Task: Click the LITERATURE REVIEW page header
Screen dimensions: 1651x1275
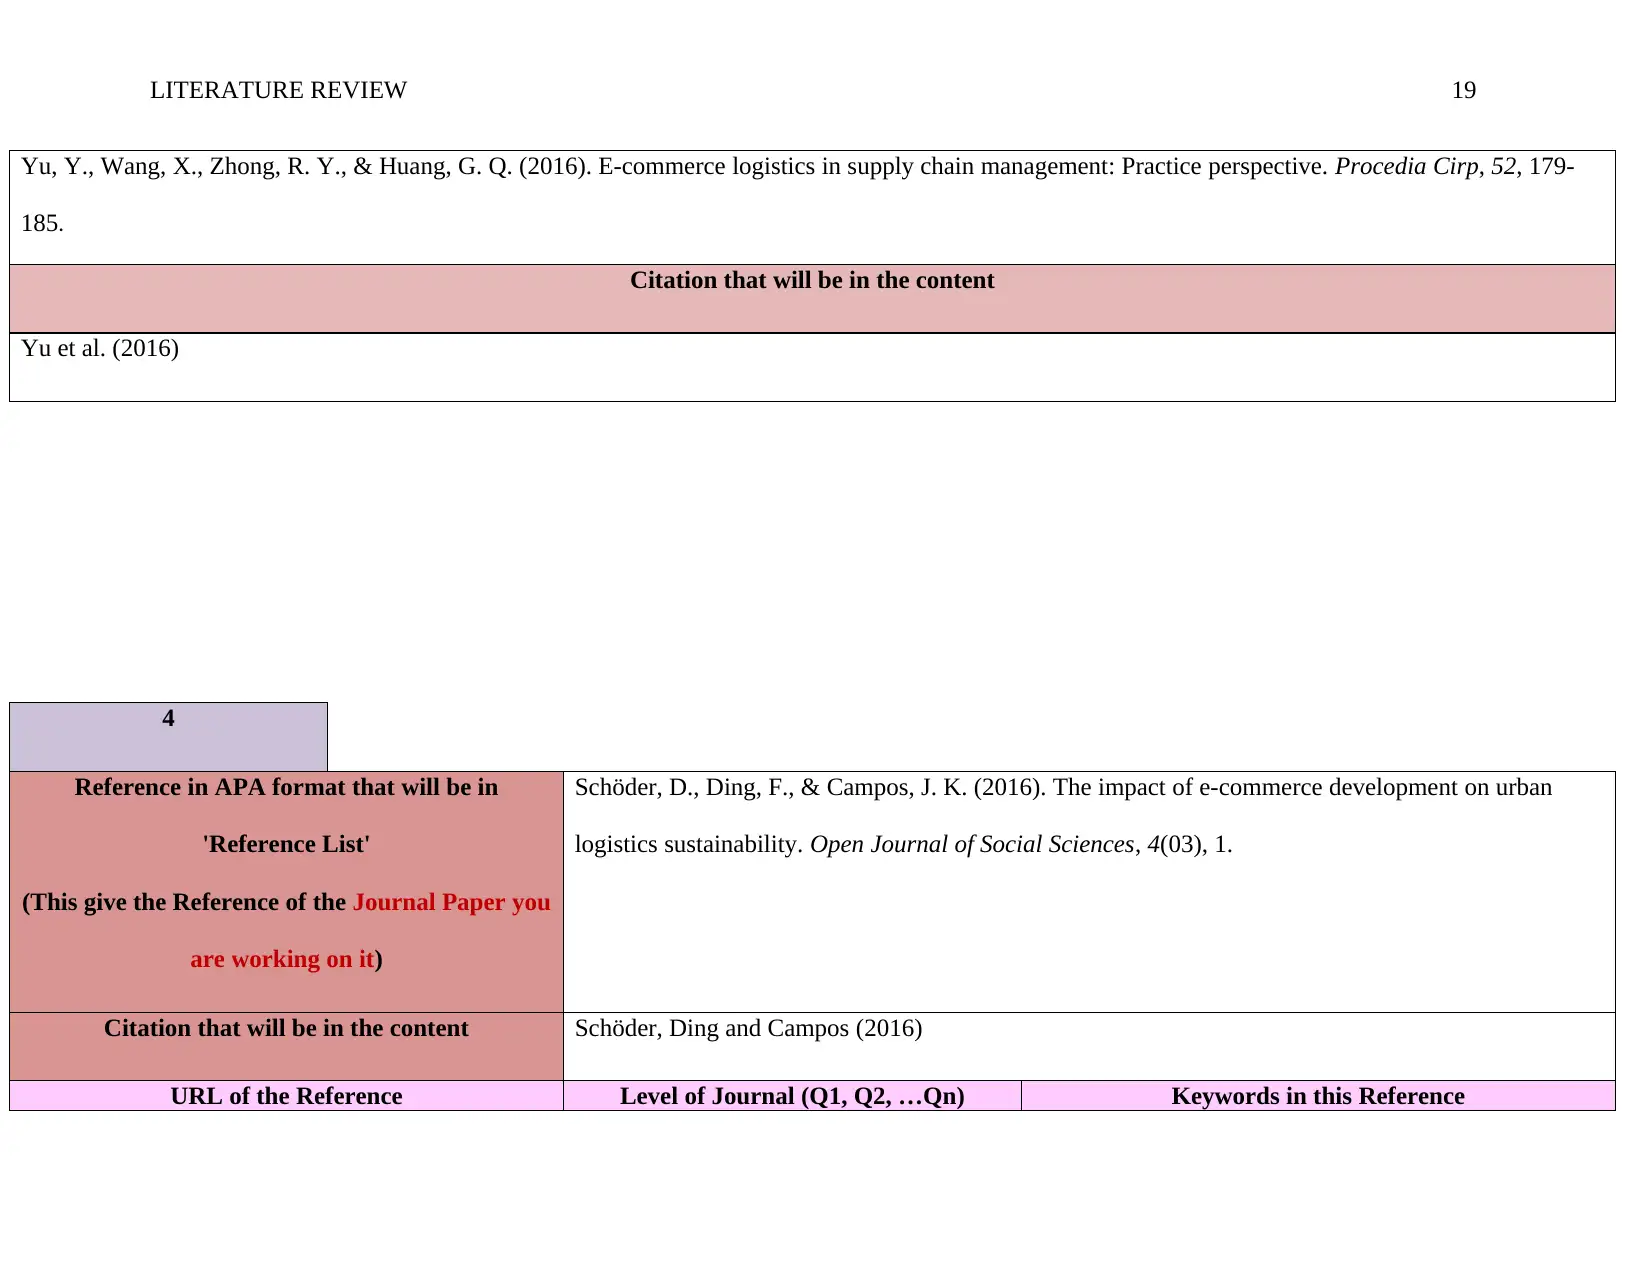Action: click(x=278, y=90)
